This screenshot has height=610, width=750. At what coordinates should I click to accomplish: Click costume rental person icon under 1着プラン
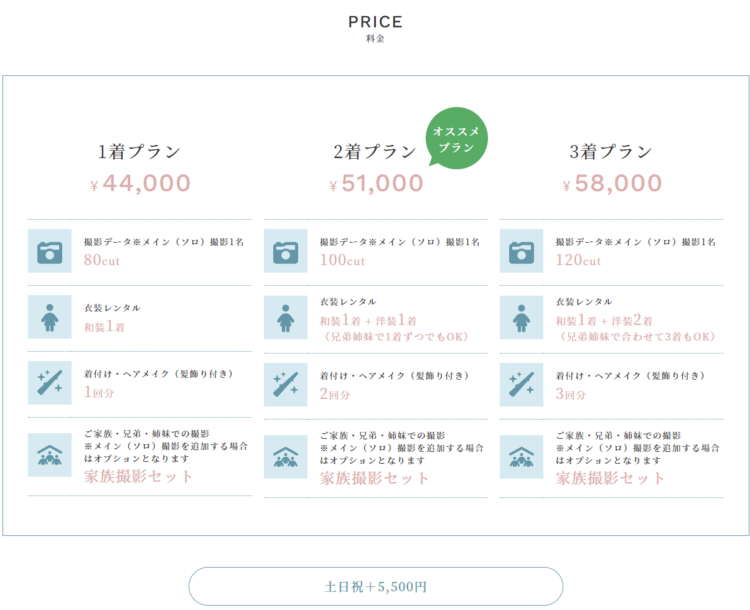50,317
